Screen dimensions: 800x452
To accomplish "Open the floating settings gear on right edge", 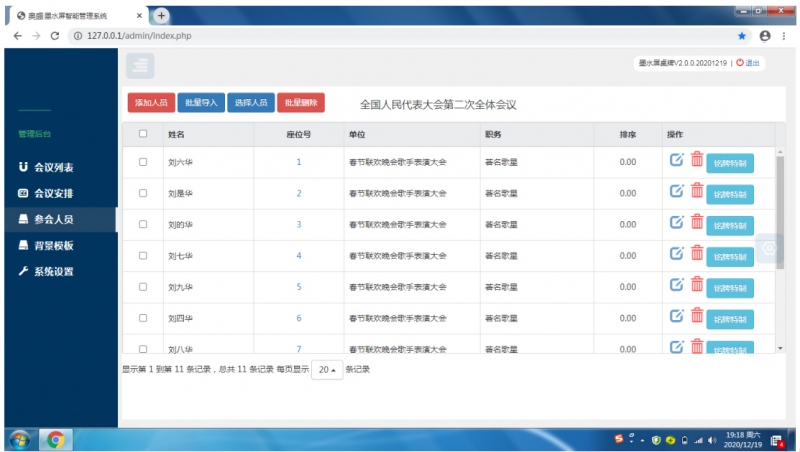I will 769,248.
